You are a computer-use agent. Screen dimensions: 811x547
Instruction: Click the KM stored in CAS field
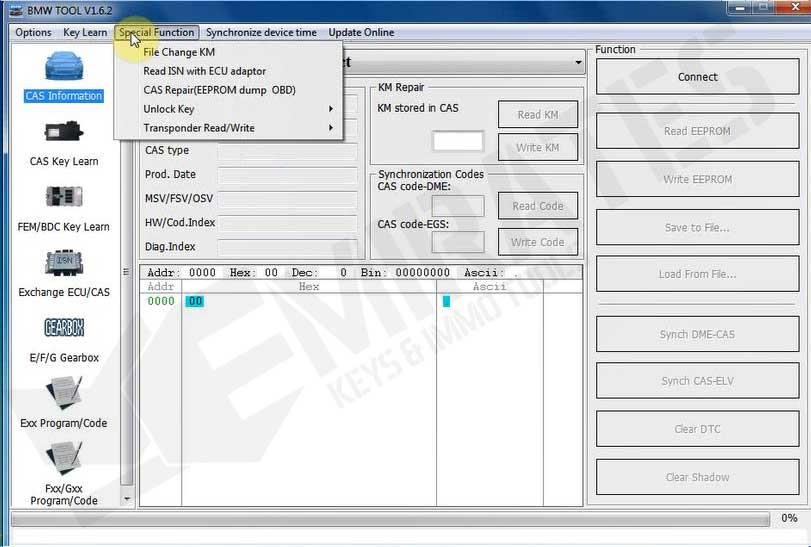(458, 141)
